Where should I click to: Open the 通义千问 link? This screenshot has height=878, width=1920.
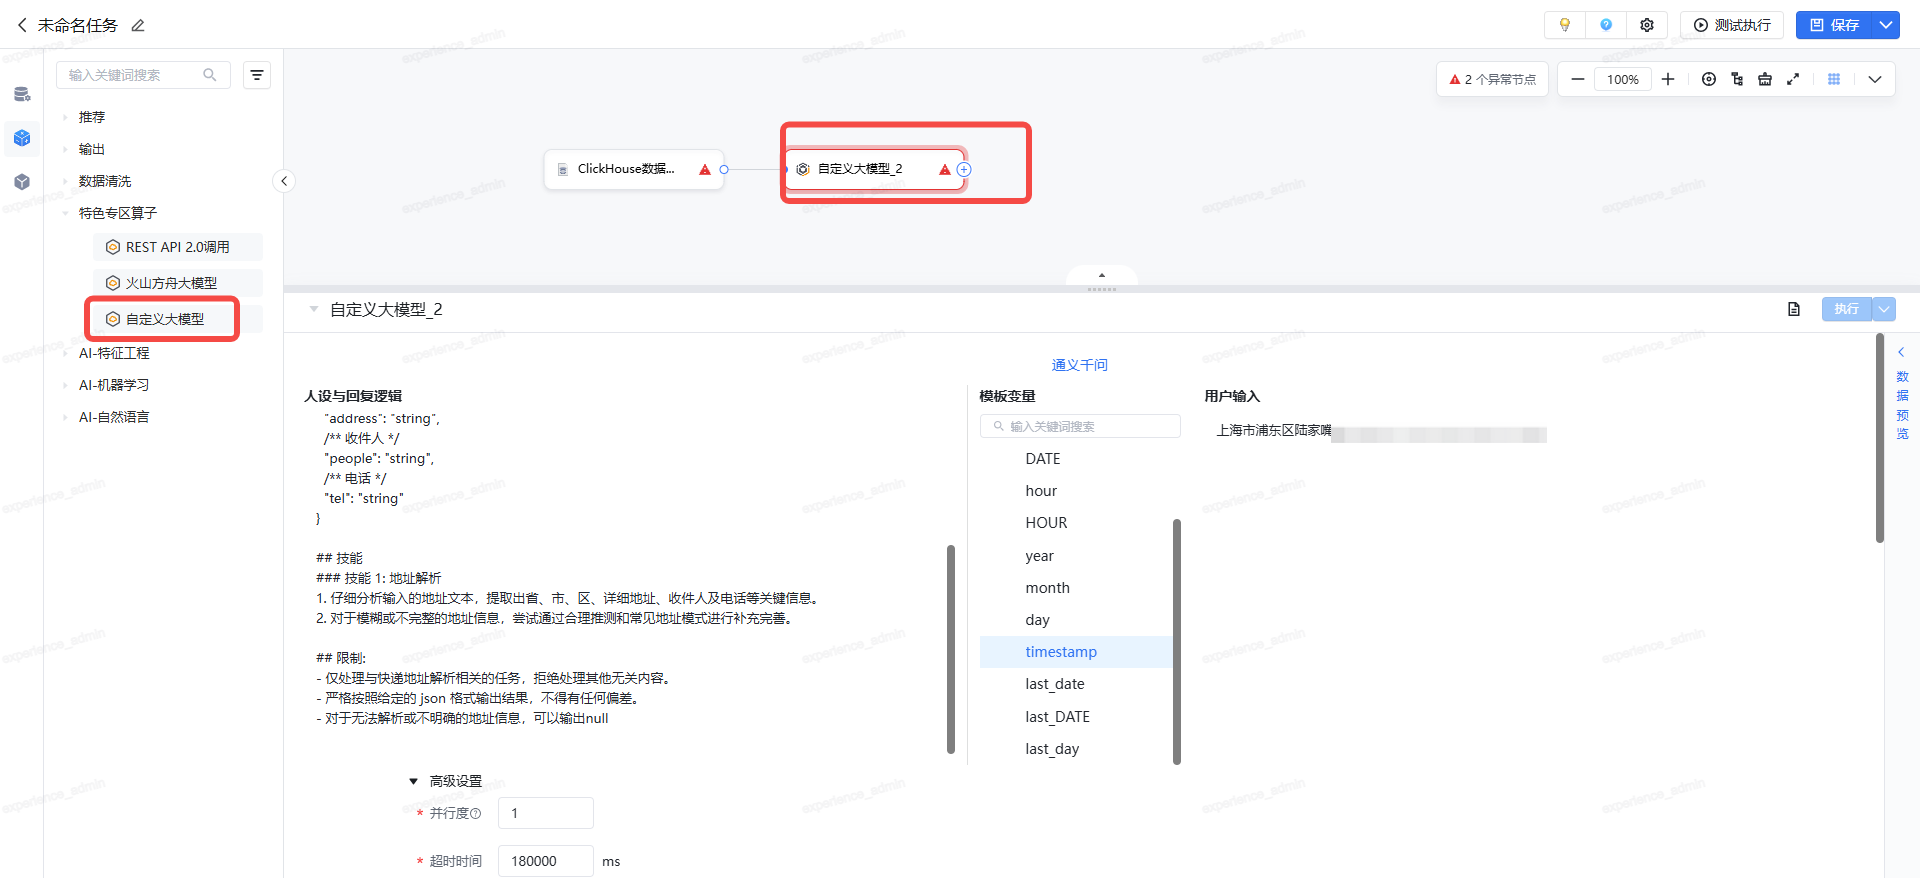point(1079,365)
